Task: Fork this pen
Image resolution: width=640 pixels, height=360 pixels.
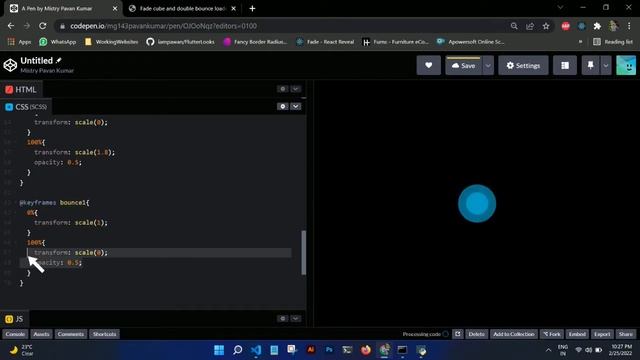Action: click(552, 334)
